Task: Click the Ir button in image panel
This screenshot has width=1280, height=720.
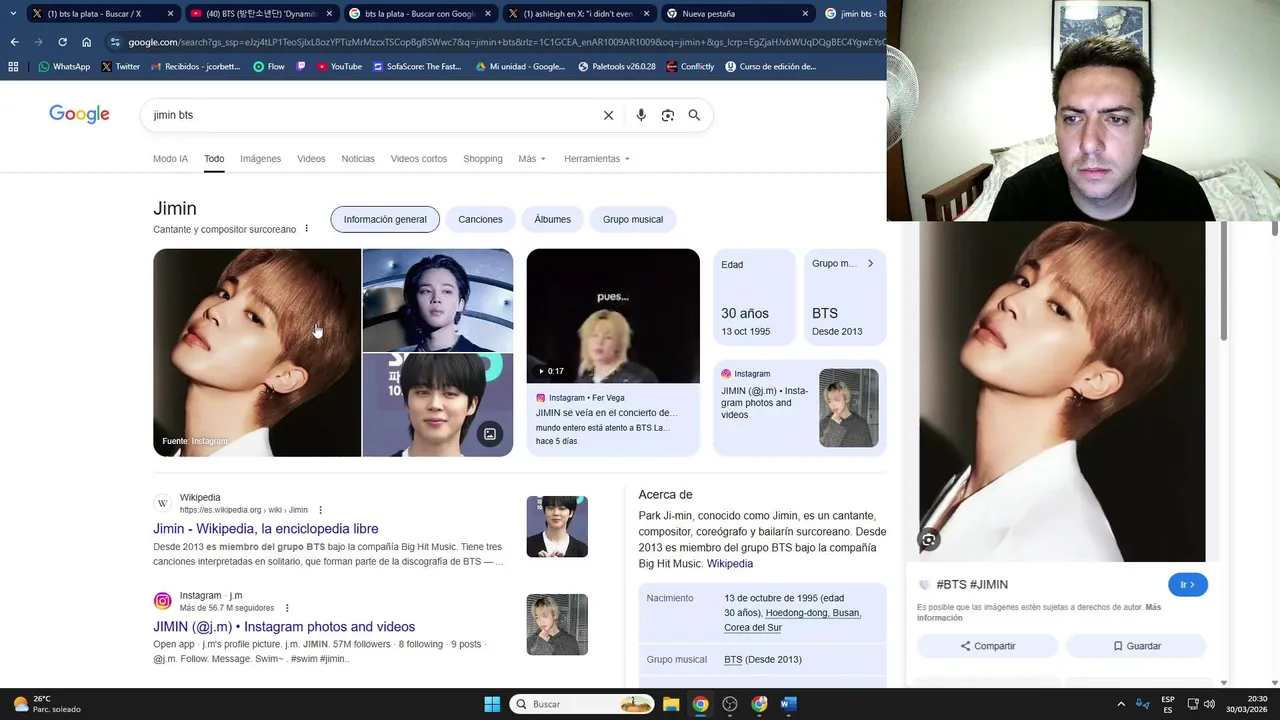Action: pos(1188,585)
